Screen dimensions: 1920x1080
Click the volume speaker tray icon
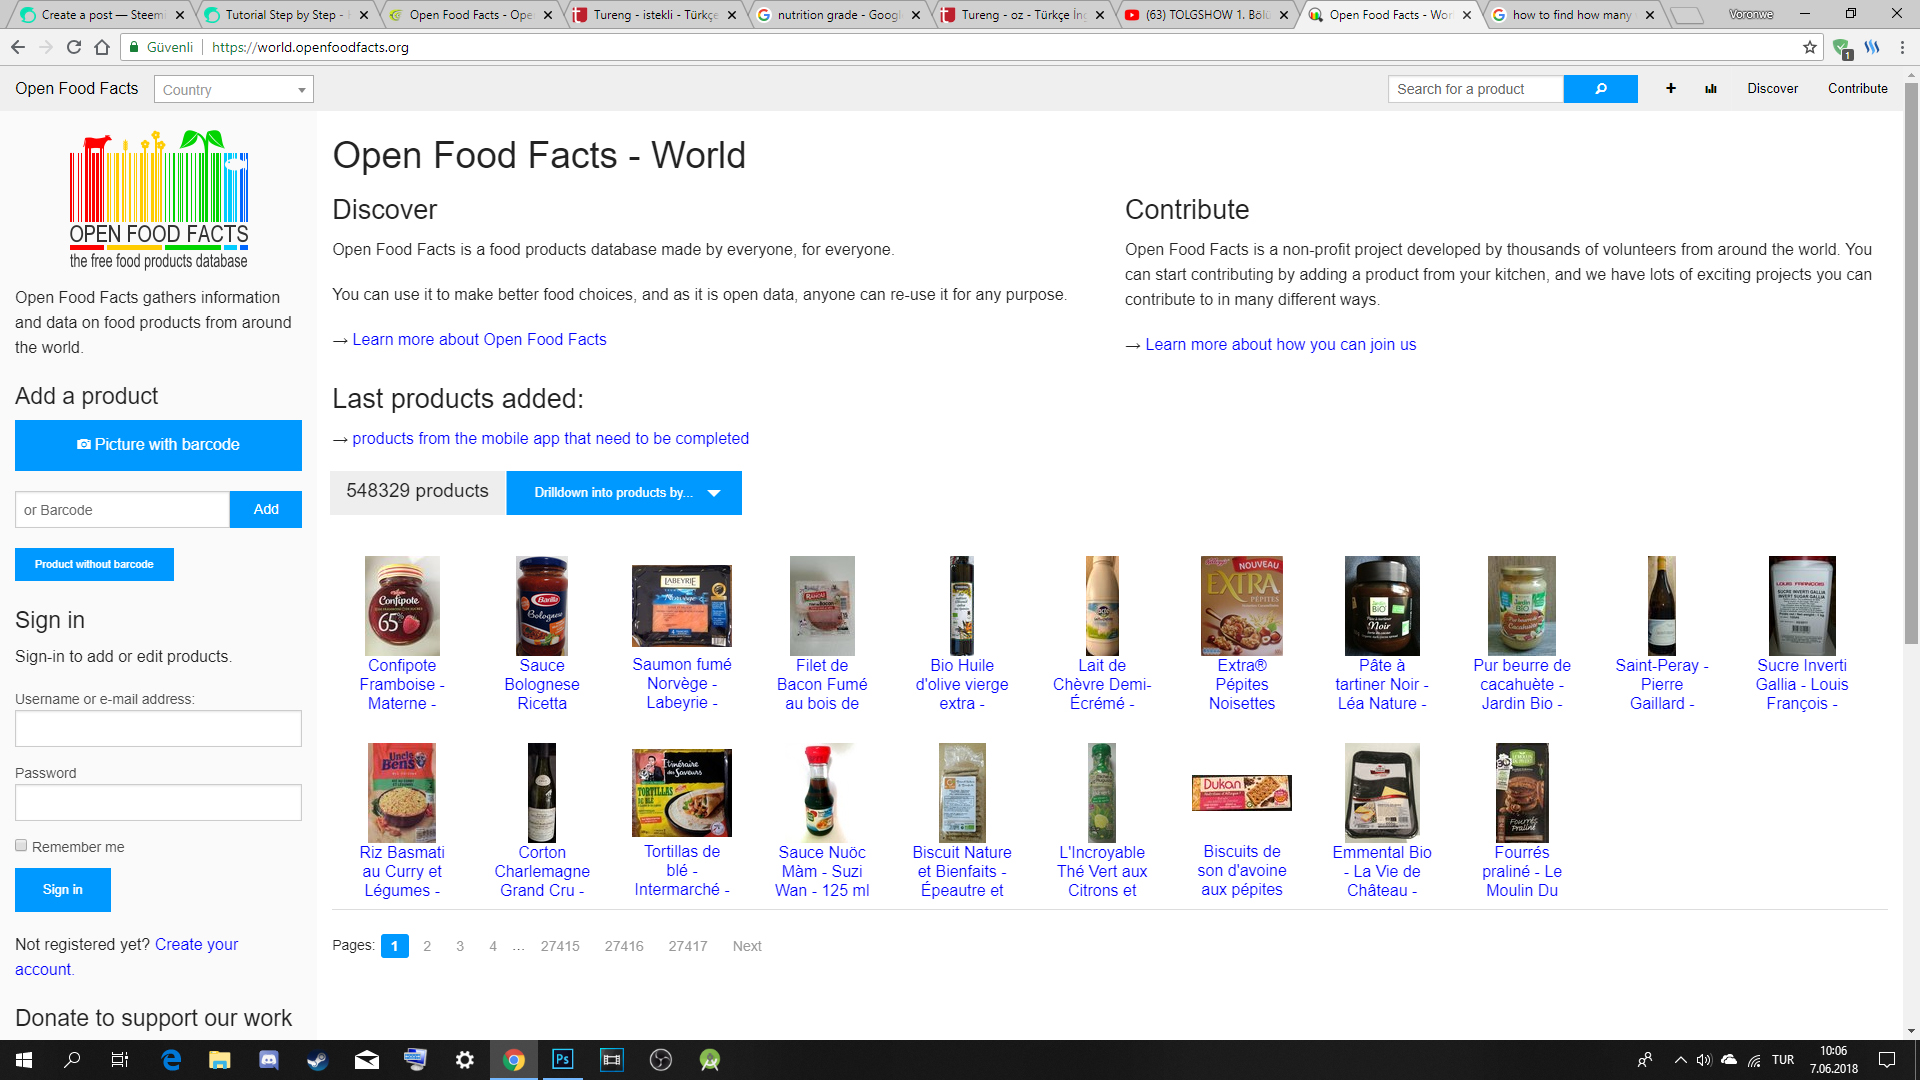[x=1704, y=1060]
